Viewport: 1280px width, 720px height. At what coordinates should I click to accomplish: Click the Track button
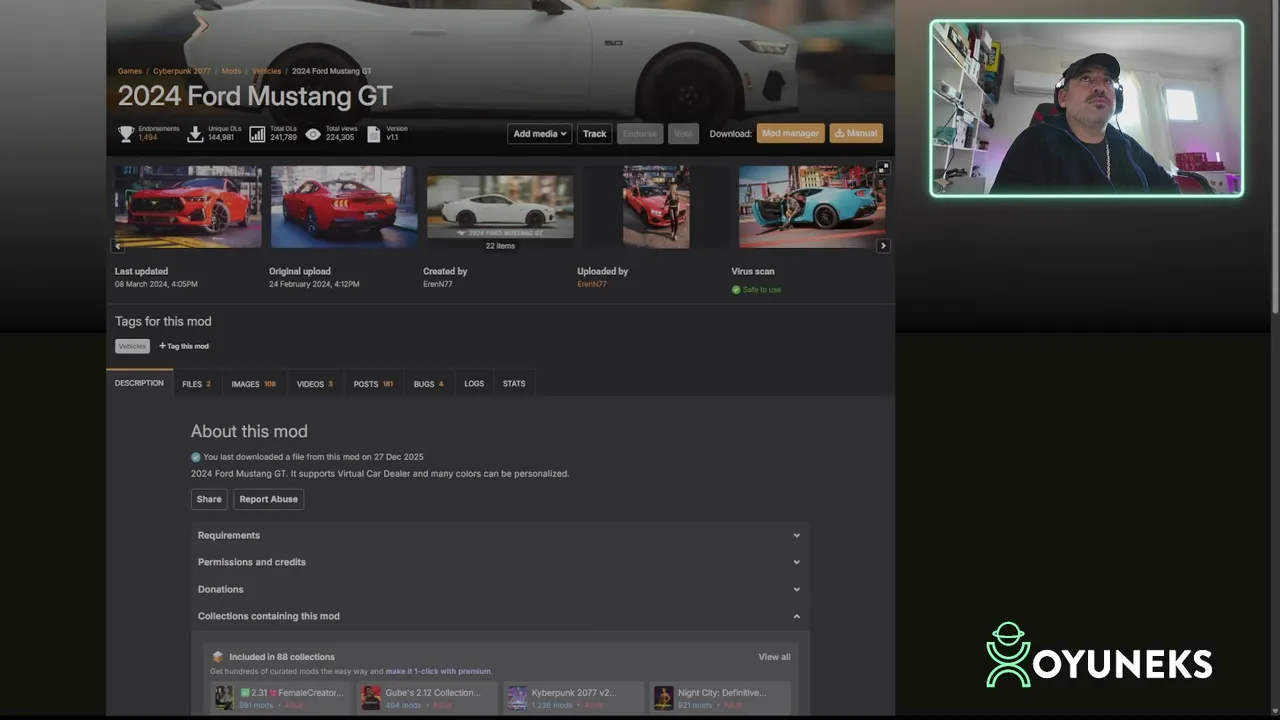[594, 133]
